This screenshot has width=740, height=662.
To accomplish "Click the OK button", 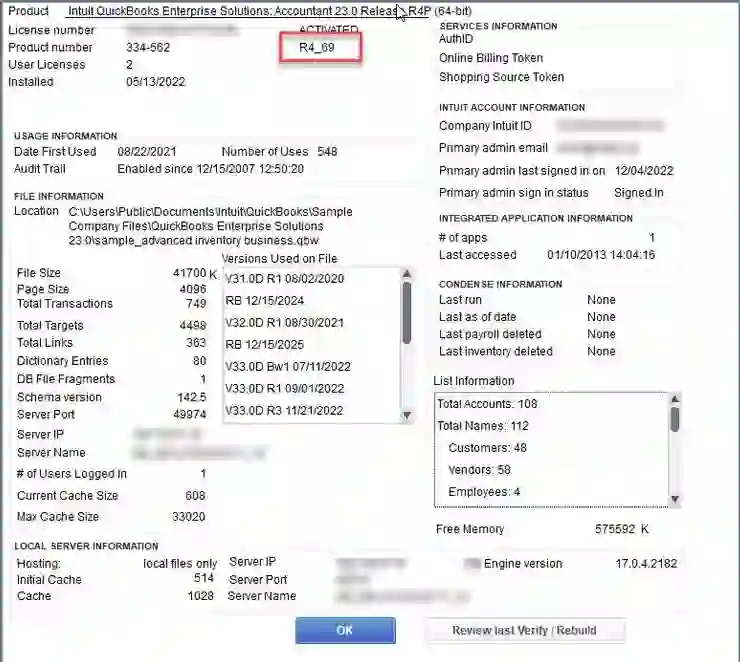I will coord(345,630).
